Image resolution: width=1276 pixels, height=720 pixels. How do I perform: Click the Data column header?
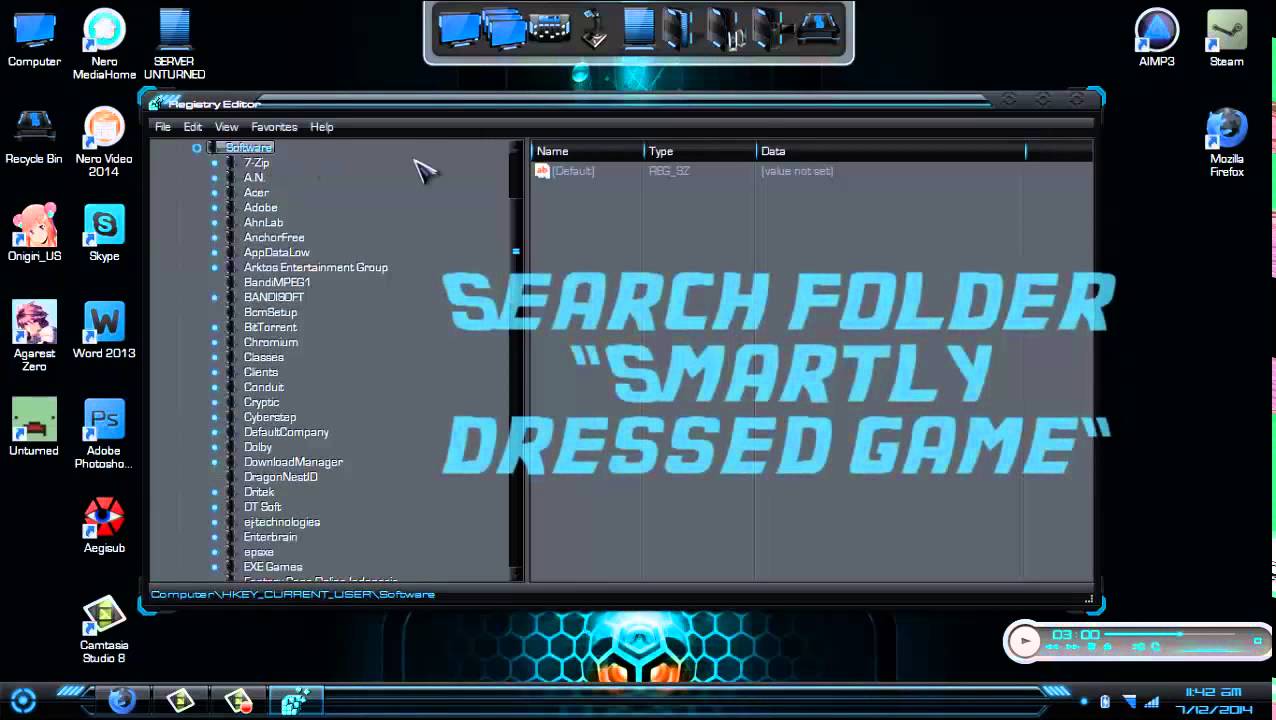point(892,151)
